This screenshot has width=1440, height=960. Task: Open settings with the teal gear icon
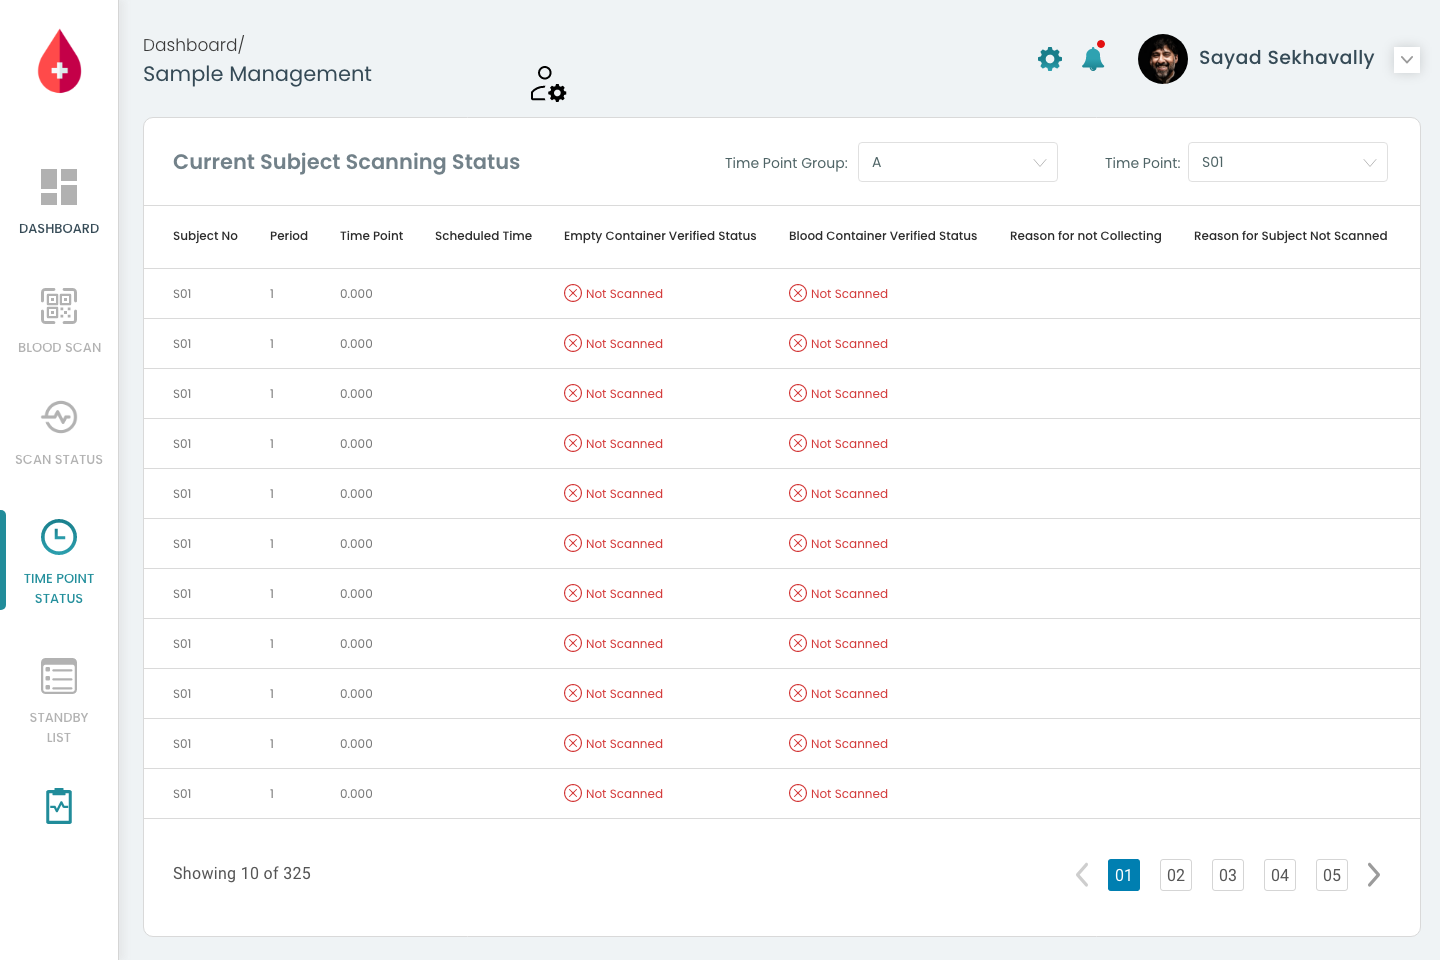1050,59
